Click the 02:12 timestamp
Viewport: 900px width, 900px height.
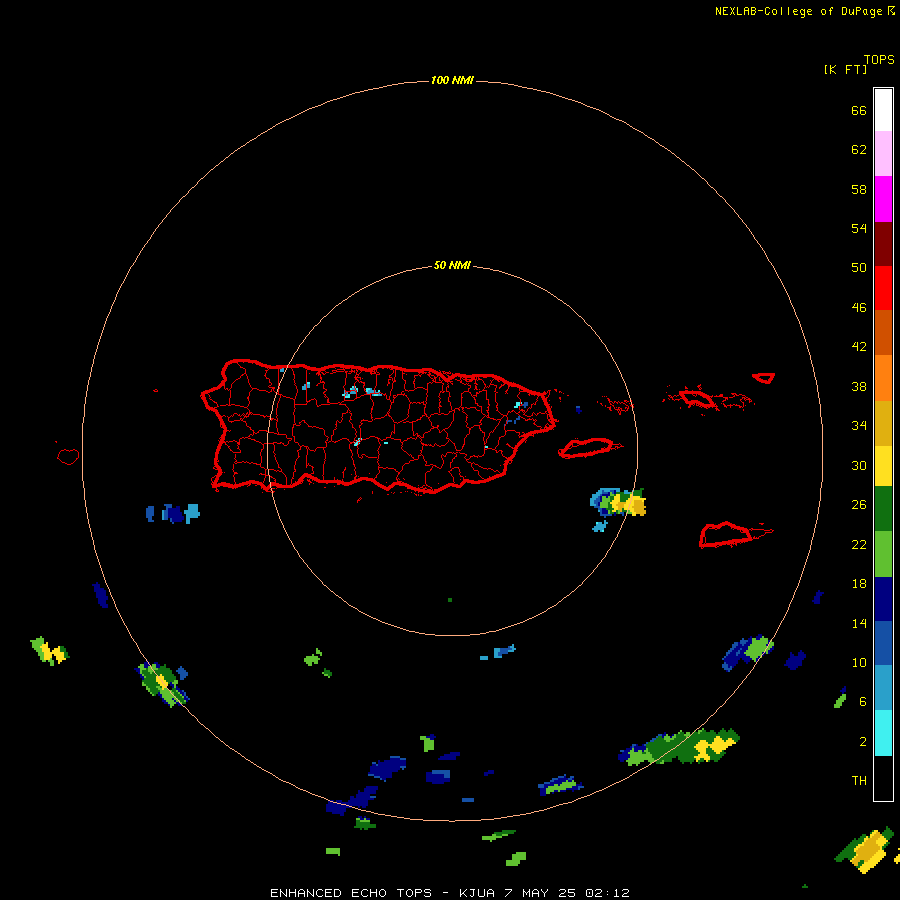(607, 893)
